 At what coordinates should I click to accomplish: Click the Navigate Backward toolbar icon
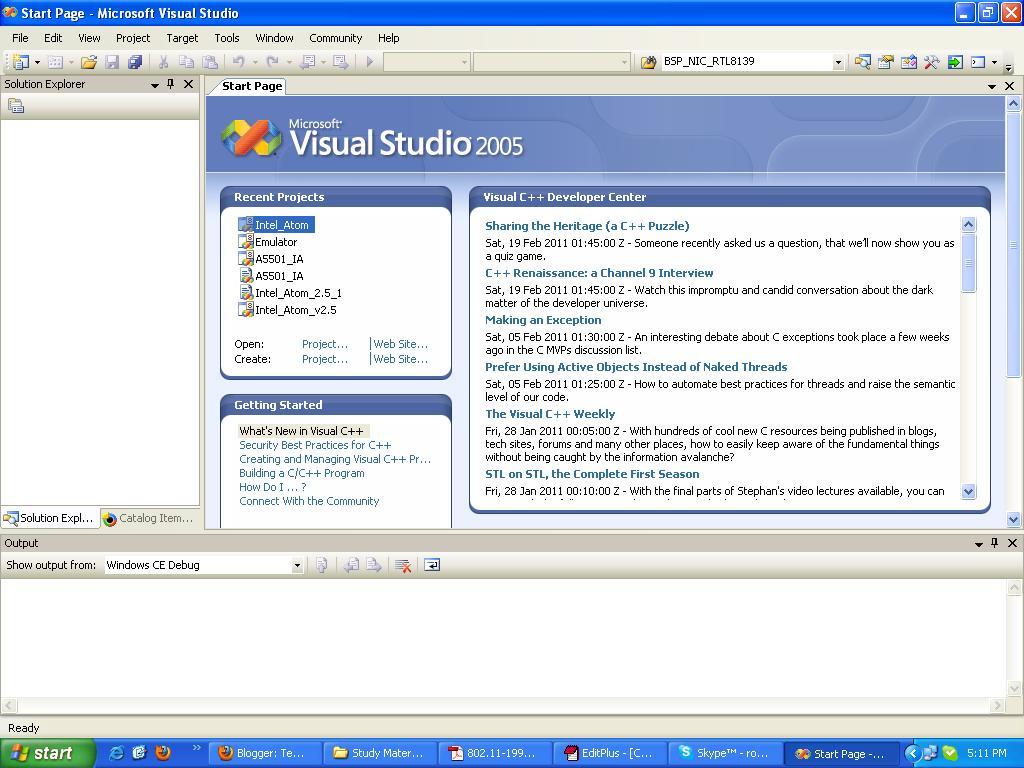(x=308, y=62)
